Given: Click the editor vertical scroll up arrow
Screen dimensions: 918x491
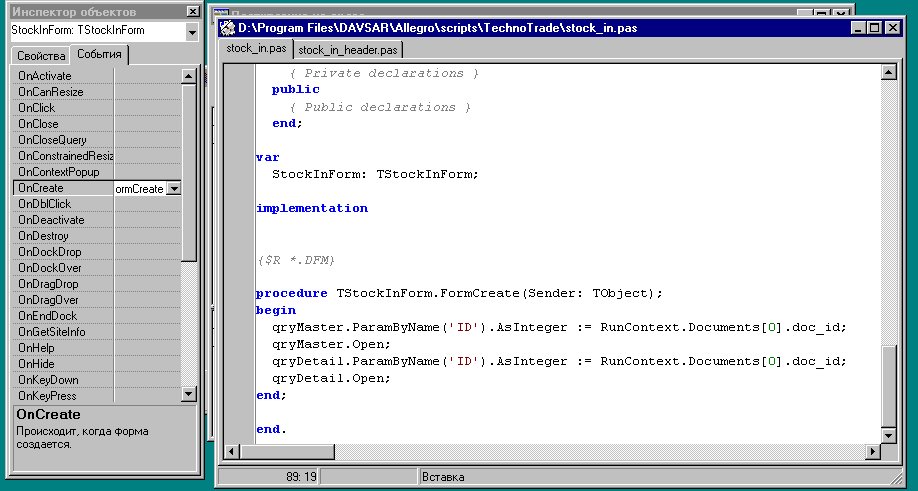Looking at the screenshot, I should (x=889, y=73).
